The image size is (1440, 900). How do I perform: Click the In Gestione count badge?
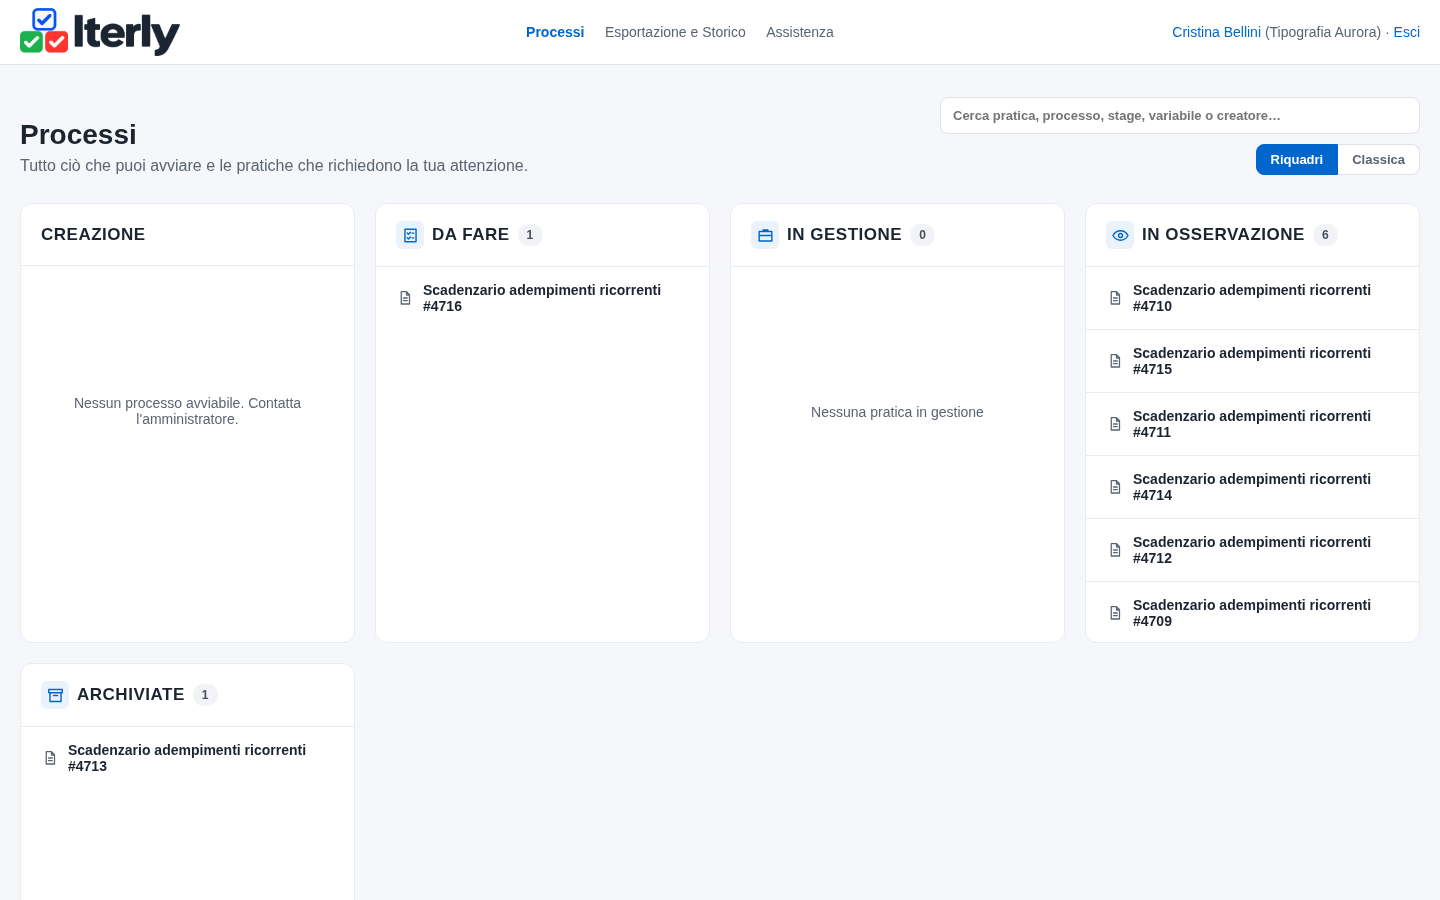pyautogui.click(x=922, y=235)
